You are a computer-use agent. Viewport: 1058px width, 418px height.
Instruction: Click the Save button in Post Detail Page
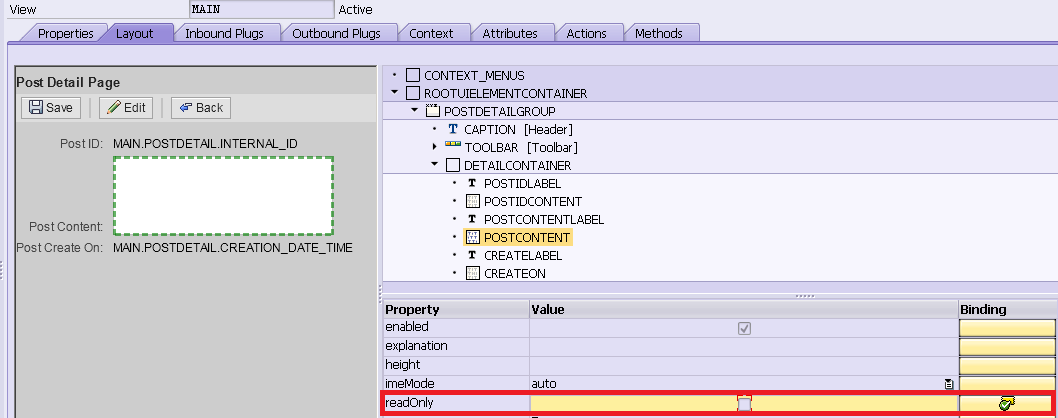pos(51,108)
